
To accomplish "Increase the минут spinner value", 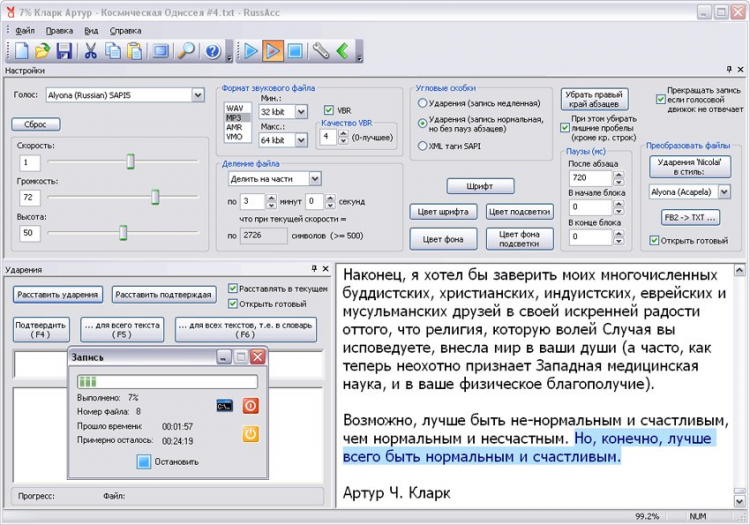I will coord(271,197).
